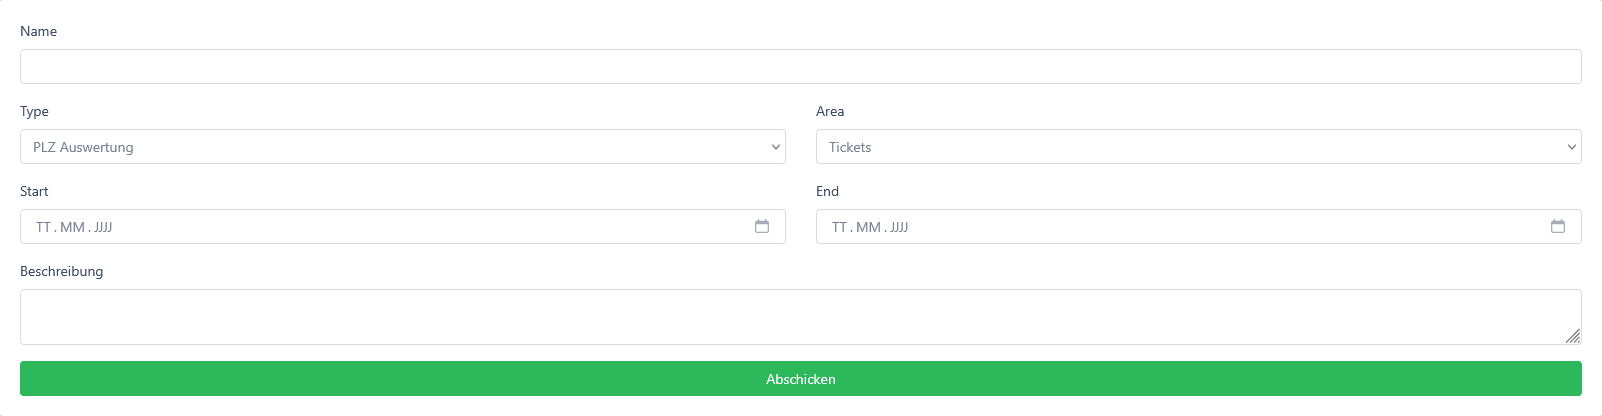Screen dimensions: 1602x416
Task: Select the MM month segment of End date
Action: tap(868, 227)
